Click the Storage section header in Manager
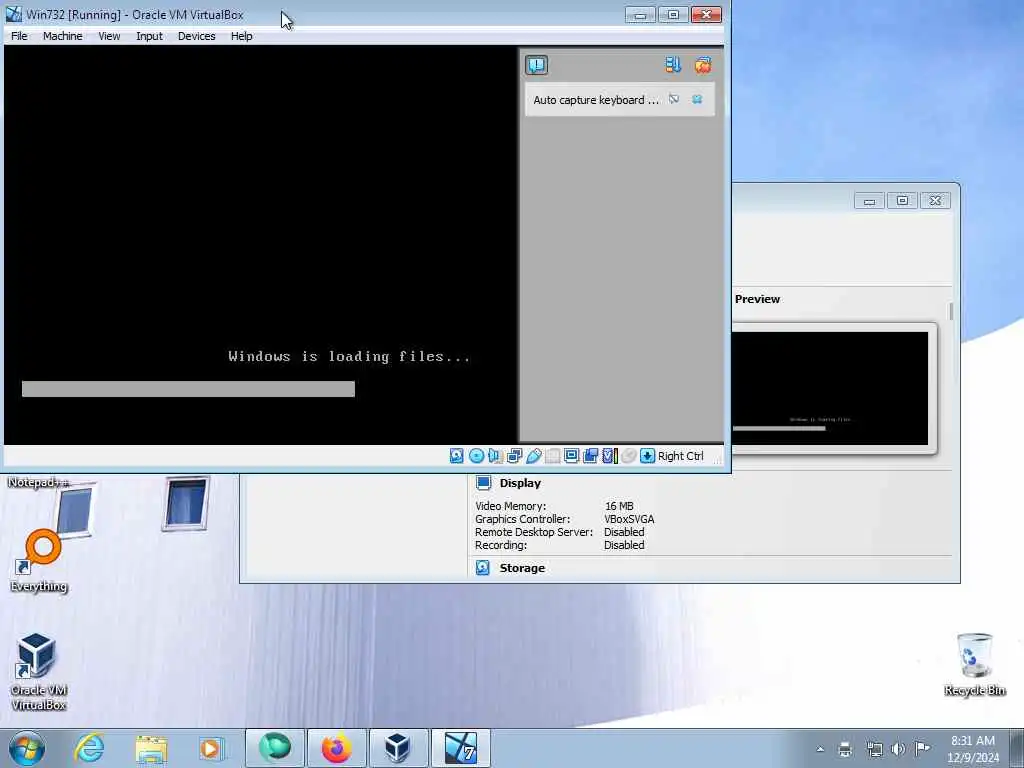This screenshot has width=1024, height=768. click(522, 568)
